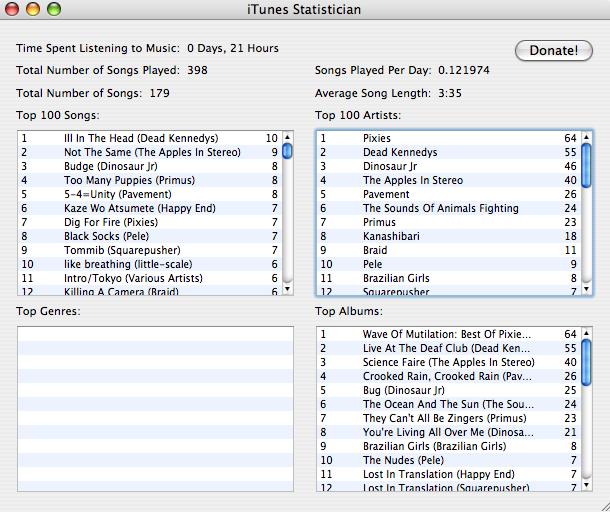Select artist Pele in Top Artists

(x=449, y=264)
